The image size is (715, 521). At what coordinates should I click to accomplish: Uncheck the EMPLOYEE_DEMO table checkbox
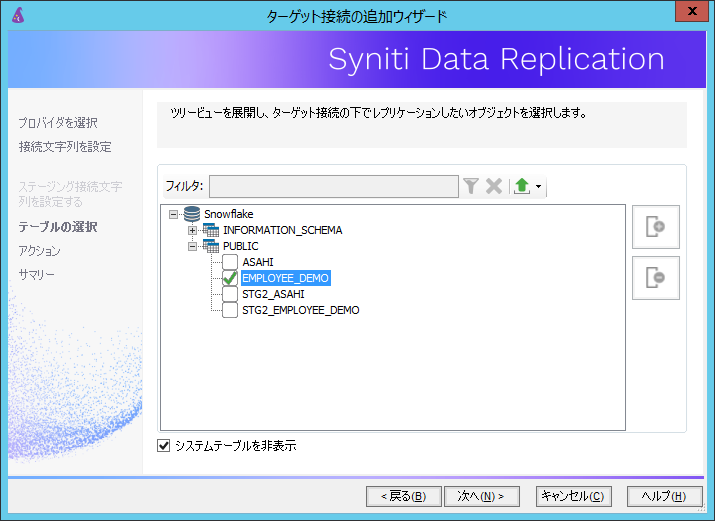[x=230, y=278]
